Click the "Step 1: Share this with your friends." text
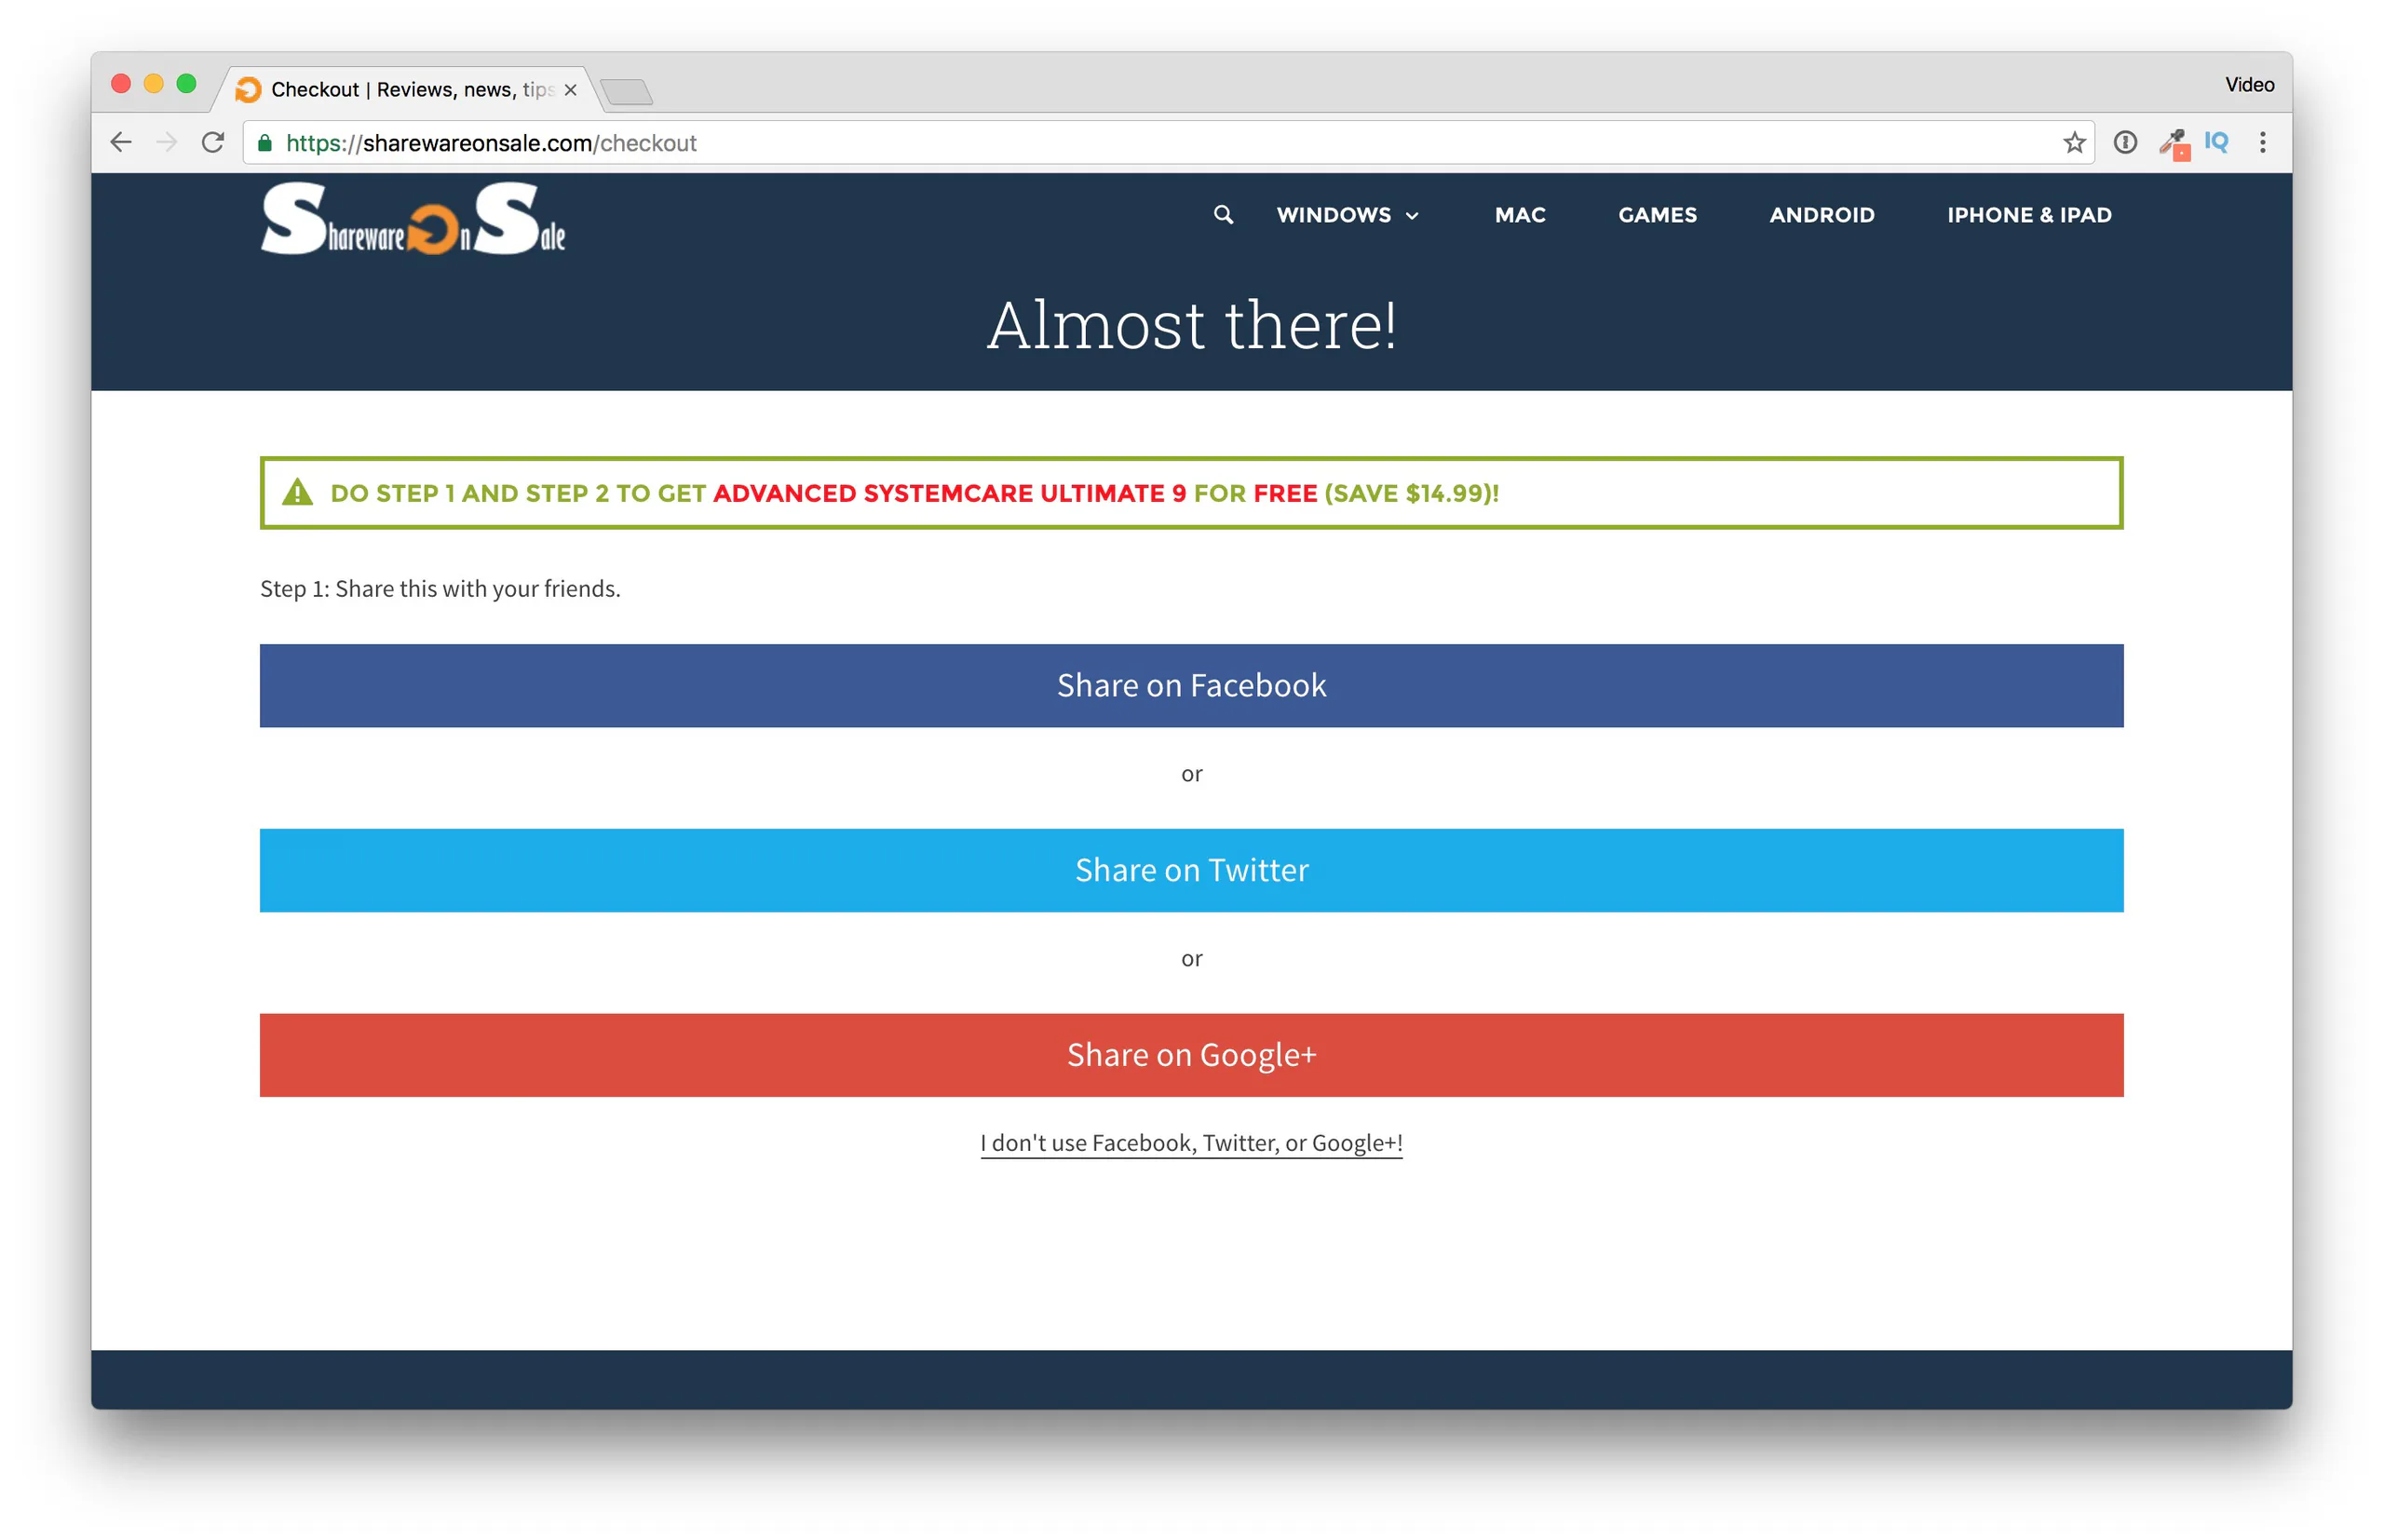Image resolution: width=2384 pixels, height=1540 pixels. 440,589
